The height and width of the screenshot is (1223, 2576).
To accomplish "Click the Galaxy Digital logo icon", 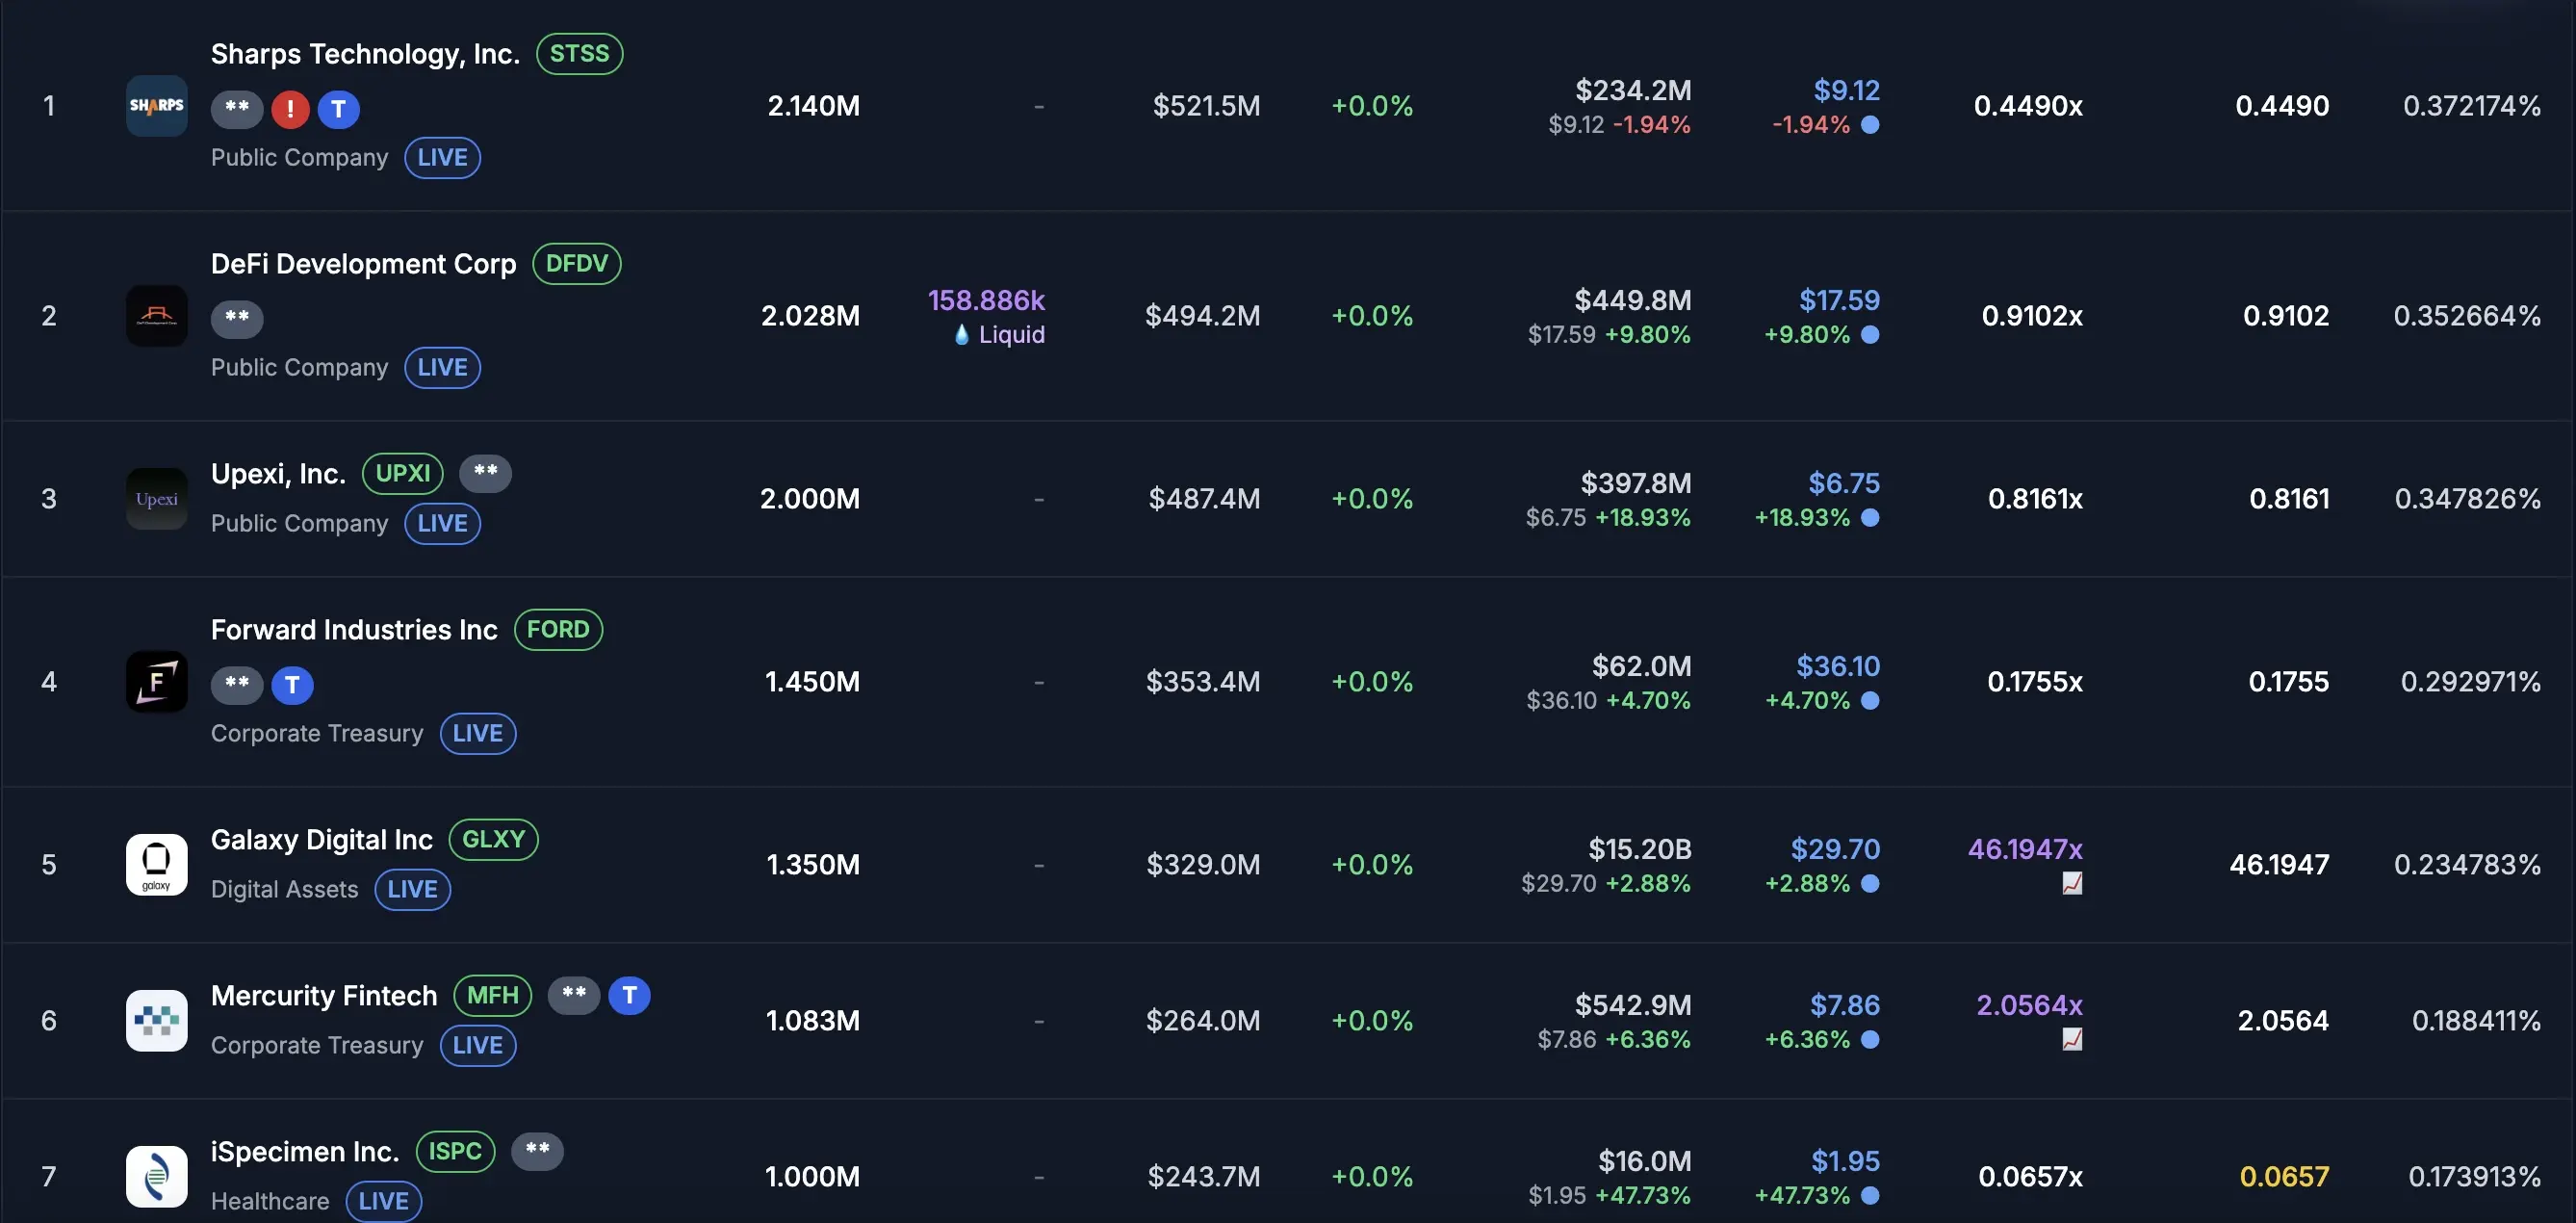I will [156, 865].
